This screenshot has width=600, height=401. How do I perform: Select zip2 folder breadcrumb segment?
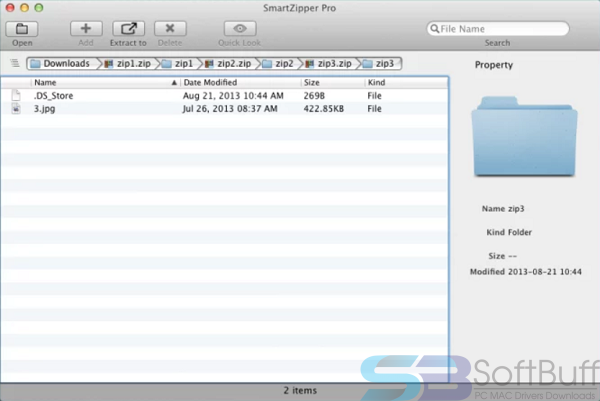tap(278, 64)
